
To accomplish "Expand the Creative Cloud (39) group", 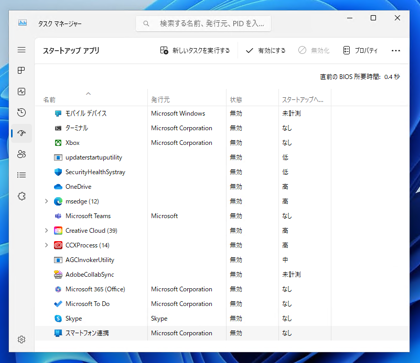I will (46, 231).
